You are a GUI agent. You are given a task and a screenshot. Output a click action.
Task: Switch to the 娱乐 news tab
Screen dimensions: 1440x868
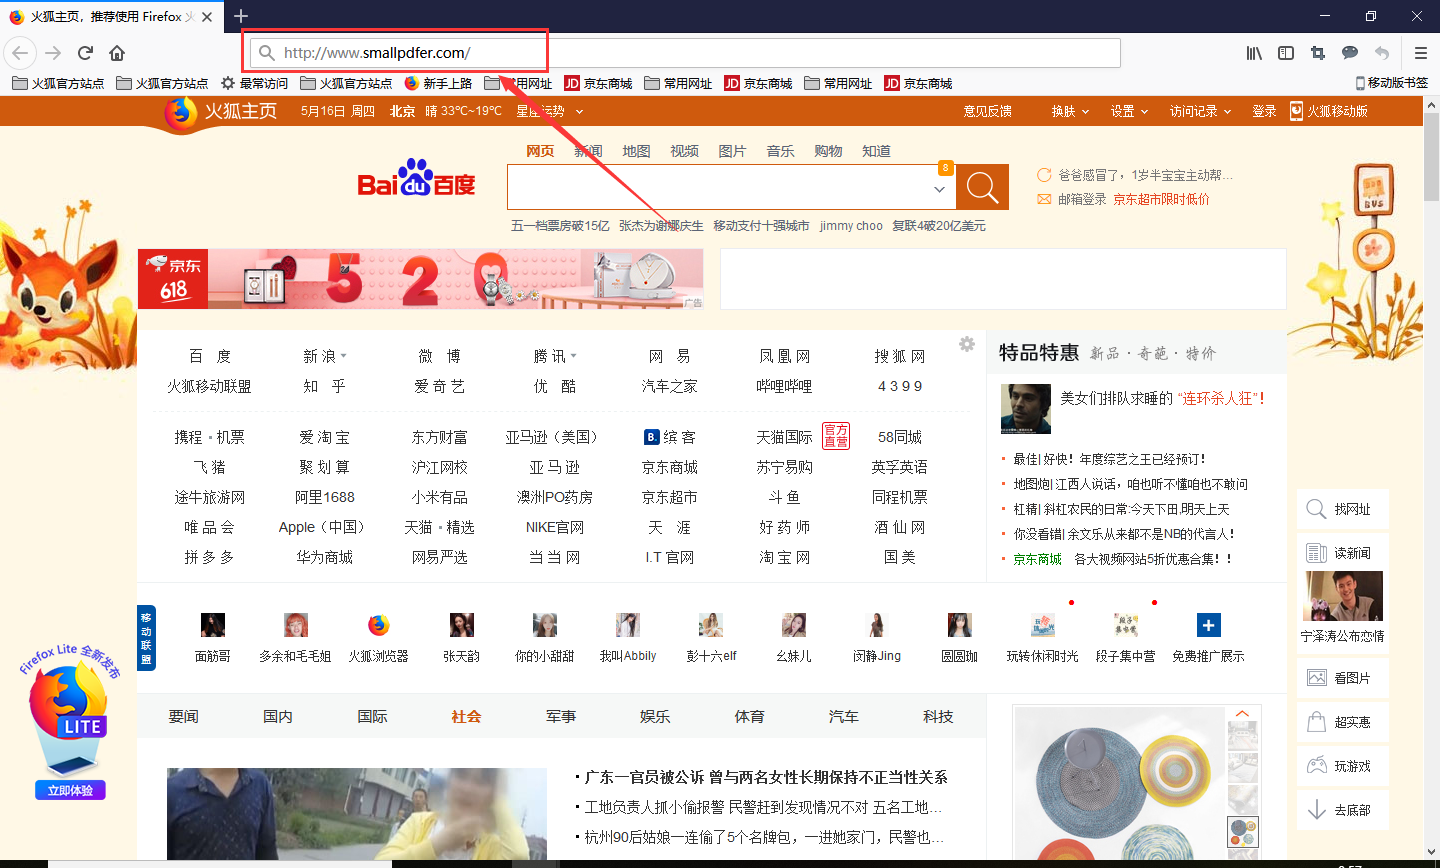(x=655, y=716)
